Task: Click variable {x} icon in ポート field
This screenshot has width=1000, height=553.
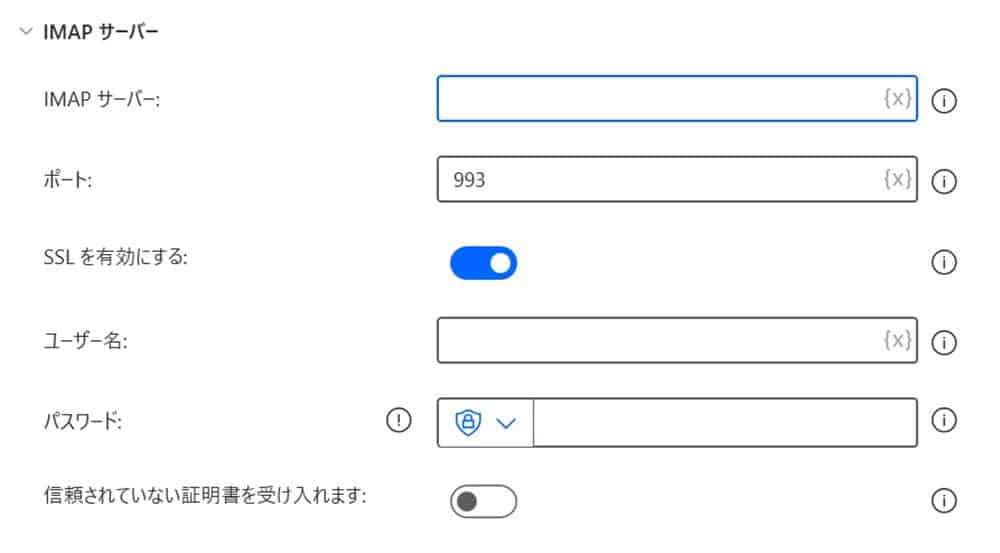Action: [897, 179]
